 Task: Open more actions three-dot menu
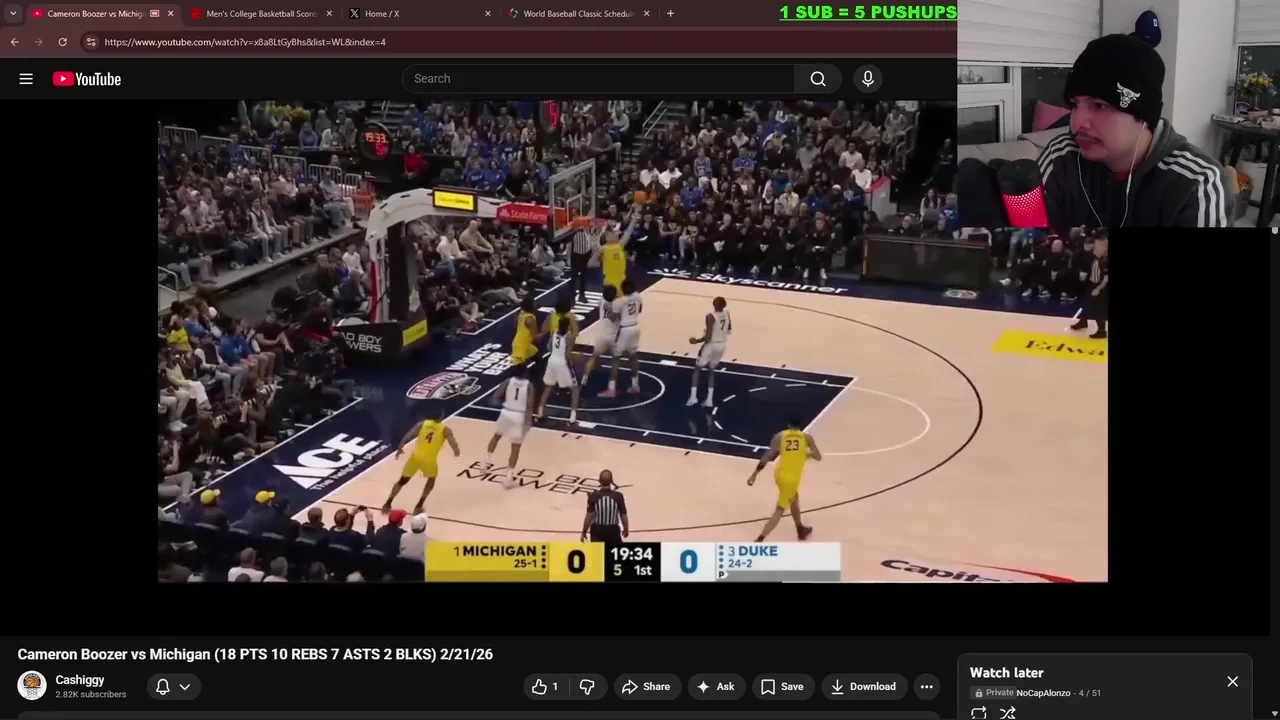pyautogui.click(x=927, y=687)
